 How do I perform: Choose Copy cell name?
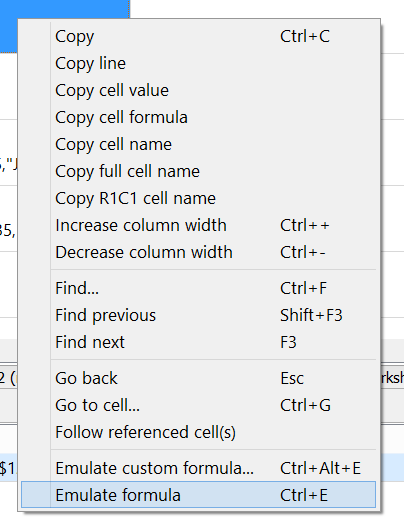pyautogui.click(x=198, y=144)
